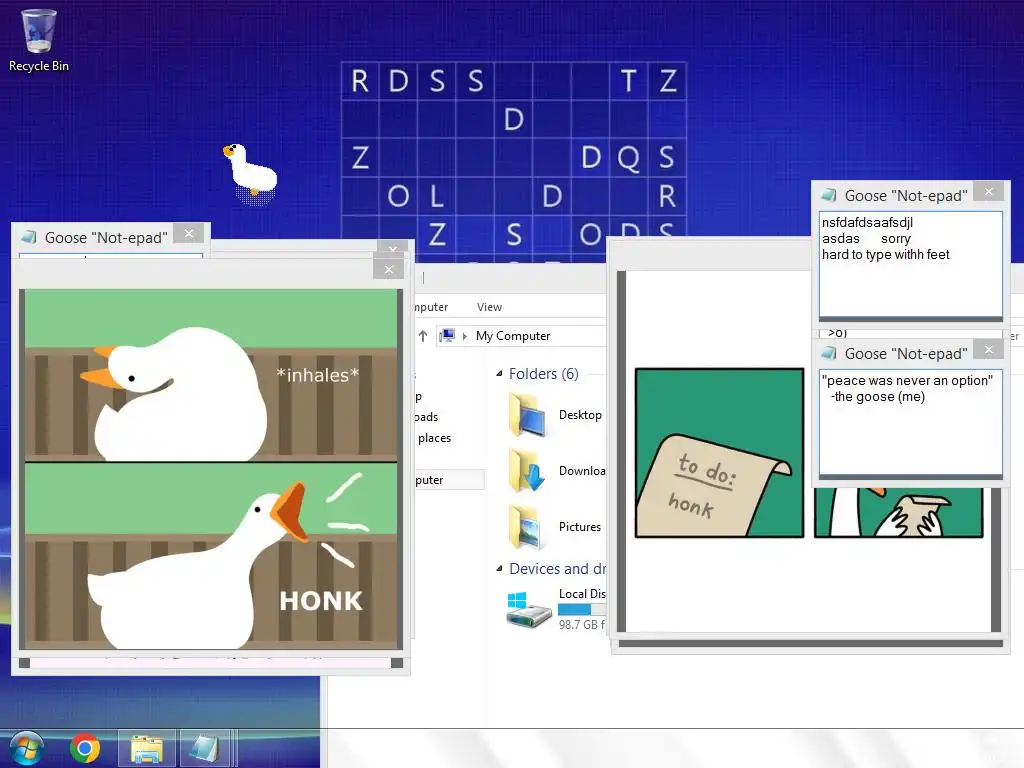Click the 'Pictures' folder label
This screenshot has height=768, width=1024.
[579, 526]
